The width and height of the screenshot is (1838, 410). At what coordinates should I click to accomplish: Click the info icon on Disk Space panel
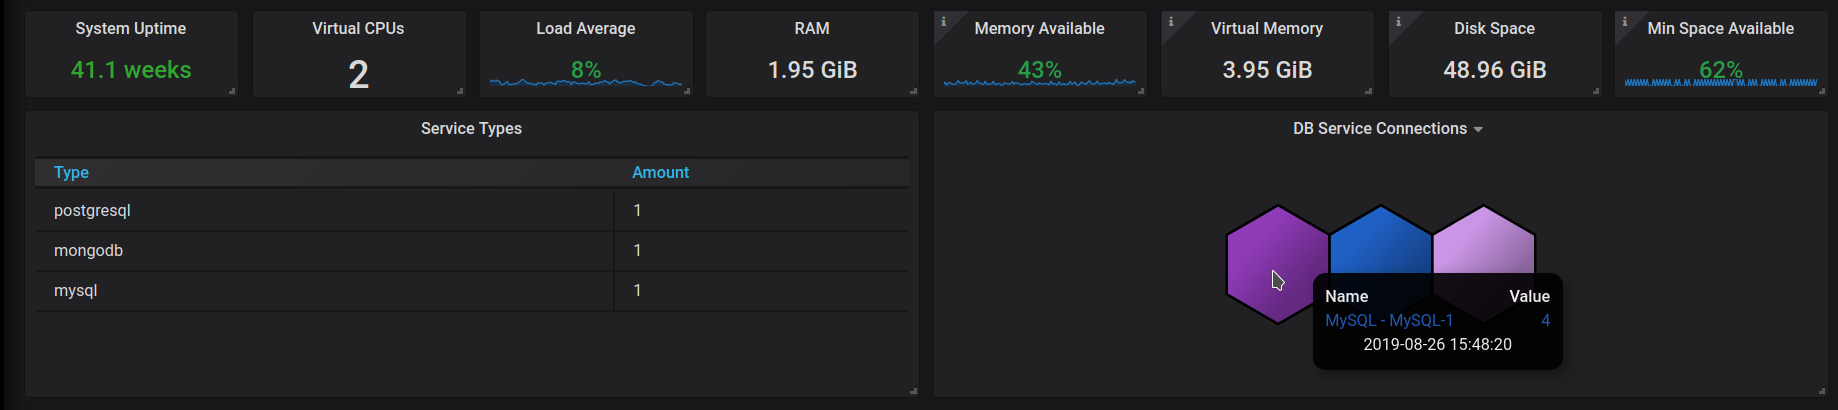click(x=1398, y=21)
